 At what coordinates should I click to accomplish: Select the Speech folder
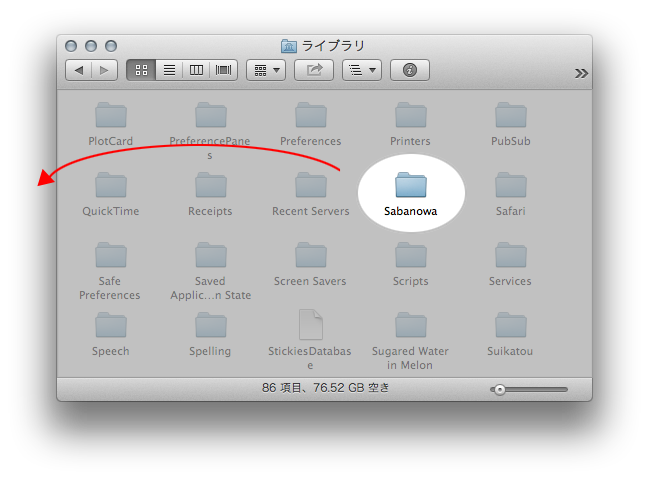click(x=111, y=325)
